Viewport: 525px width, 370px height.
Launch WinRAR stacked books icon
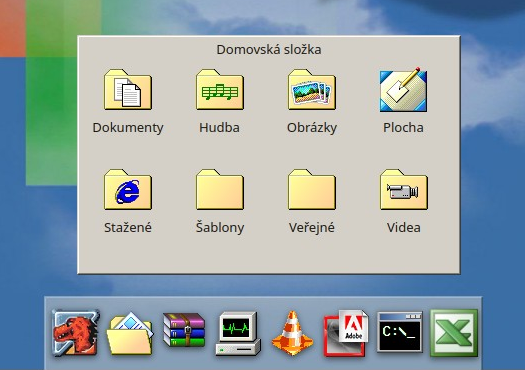click(x=184, y=330)
